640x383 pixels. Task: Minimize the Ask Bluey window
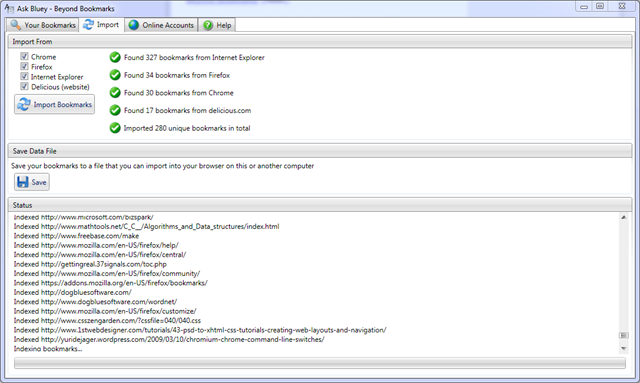(584, 6)
